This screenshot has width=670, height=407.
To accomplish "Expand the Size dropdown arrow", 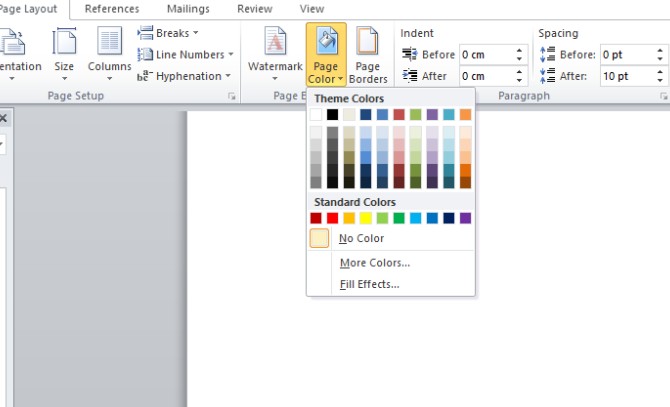I will 64,78.
